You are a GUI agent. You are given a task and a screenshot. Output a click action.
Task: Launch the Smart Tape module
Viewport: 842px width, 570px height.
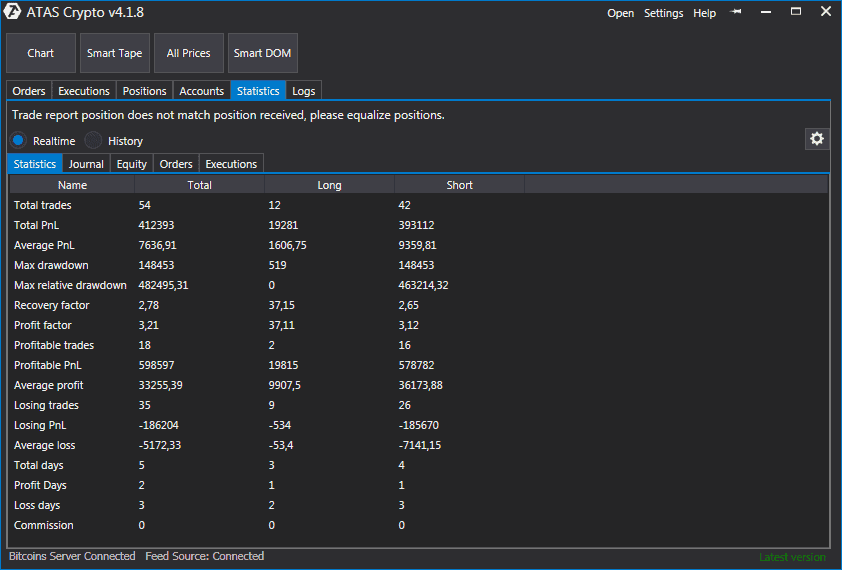click(115, 53)
